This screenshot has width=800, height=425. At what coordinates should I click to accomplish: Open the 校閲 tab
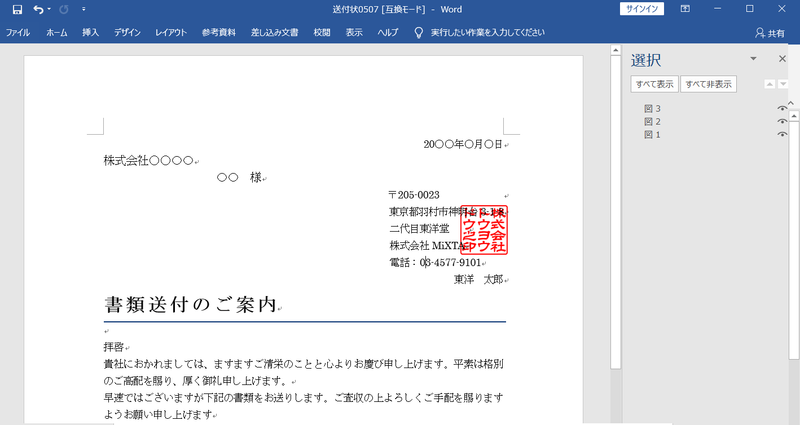(x=322, y=33)
